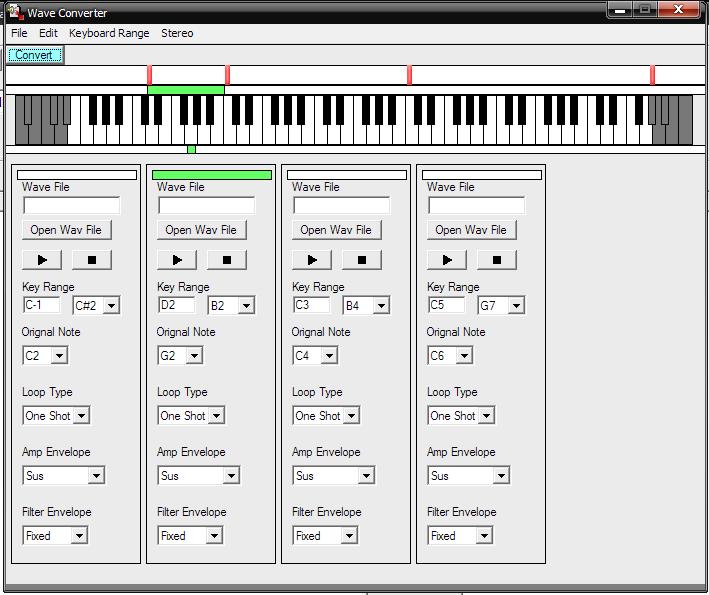Open the fourth panel's Filter Envelope dropdown

click(484, 536)
